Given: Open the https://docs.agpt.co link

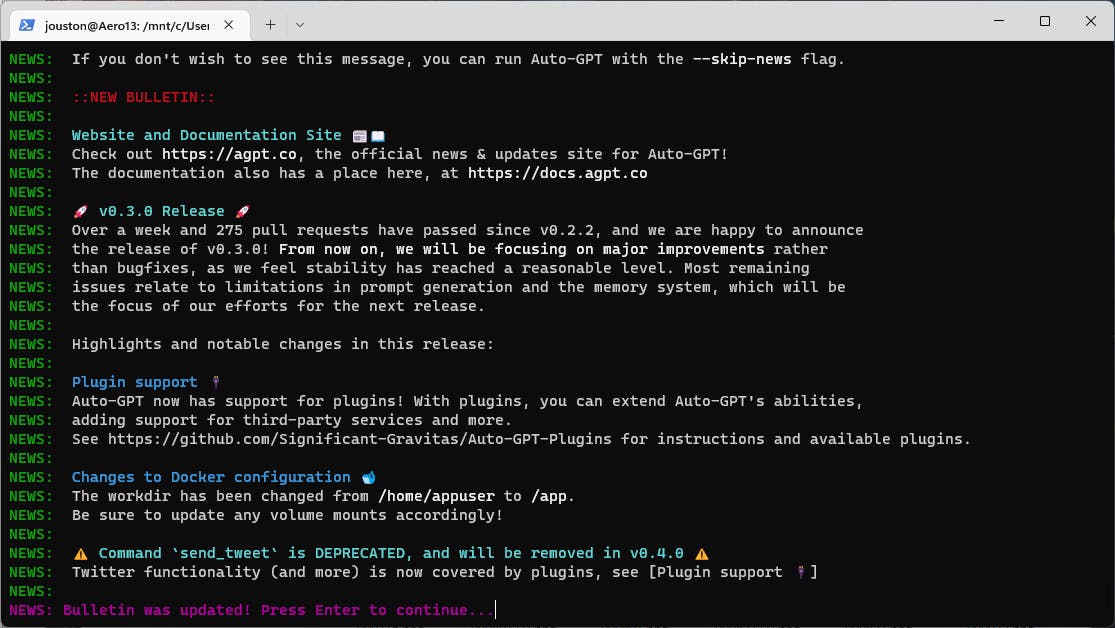Looking at the screenshot, I should pyautogui.click(x=558, y=174).
